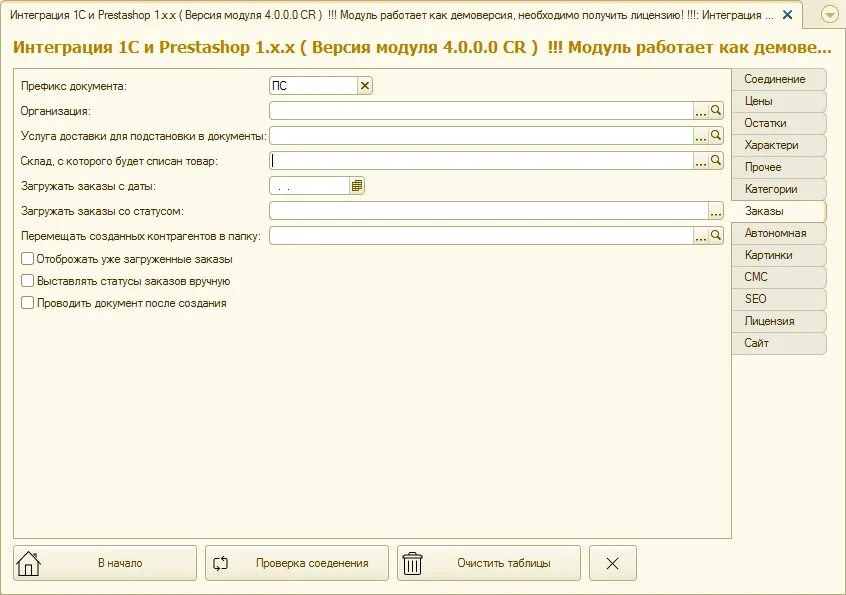Click the Услуга доставки для подстановки label
Viewport: 846px width, 595px height.
pos(144,136)
